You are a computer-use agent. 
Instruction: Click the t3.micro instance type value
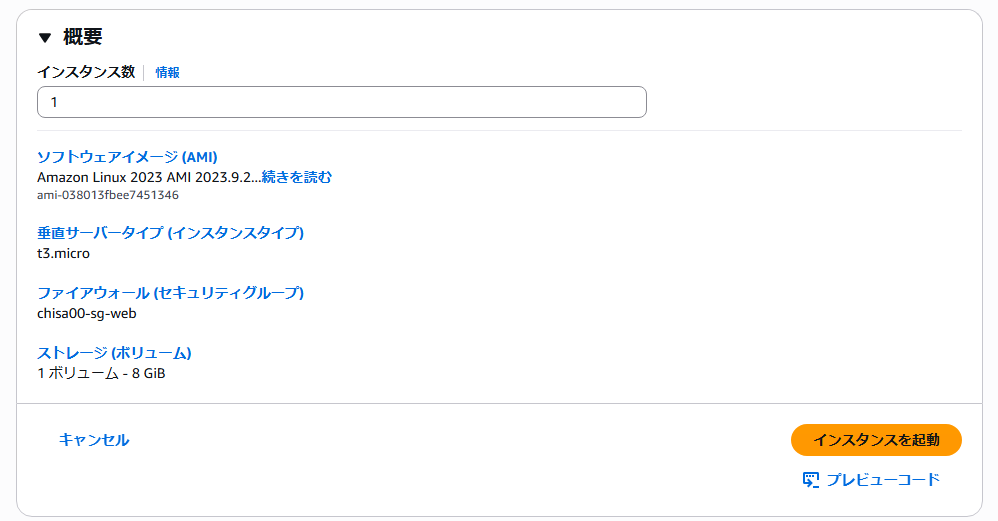coord(63,253)
